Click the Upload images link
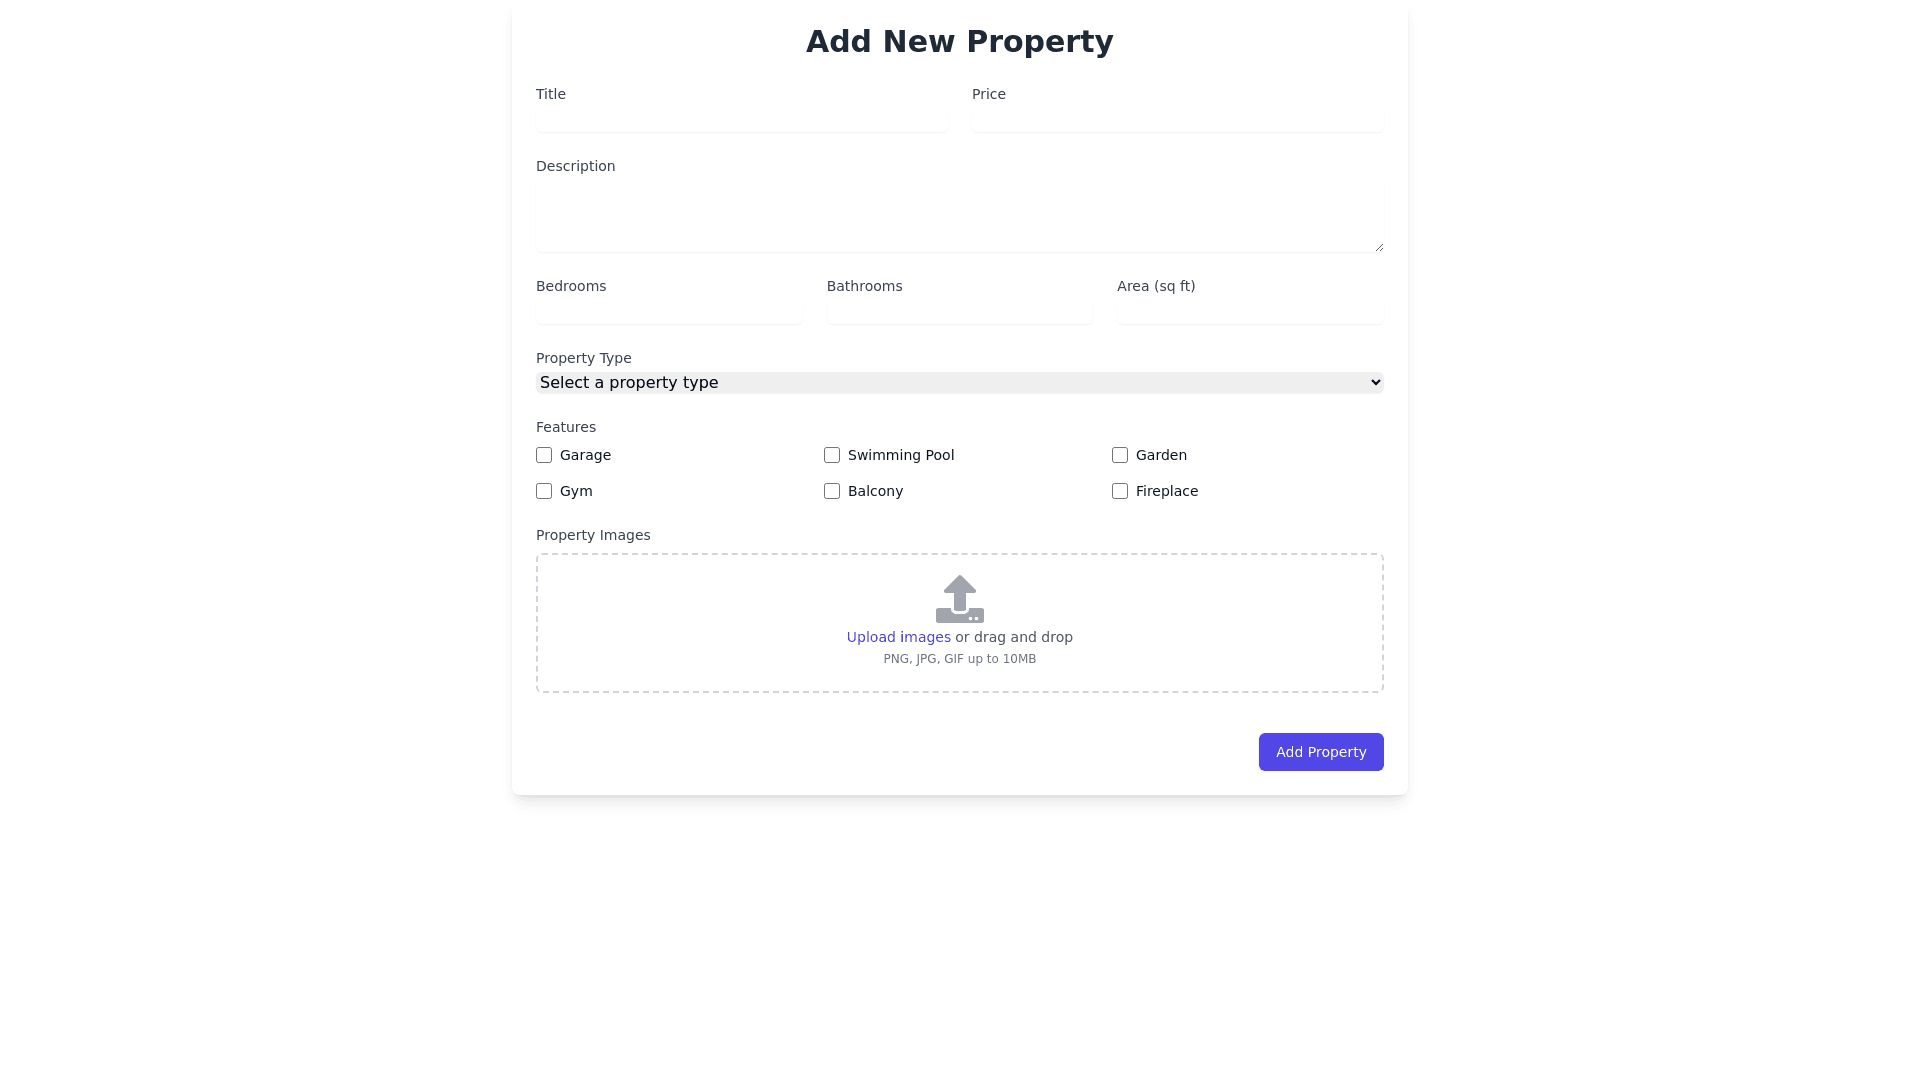Screen dimensions: 1920x1080 pyautogui.click(x=898, y=637)
